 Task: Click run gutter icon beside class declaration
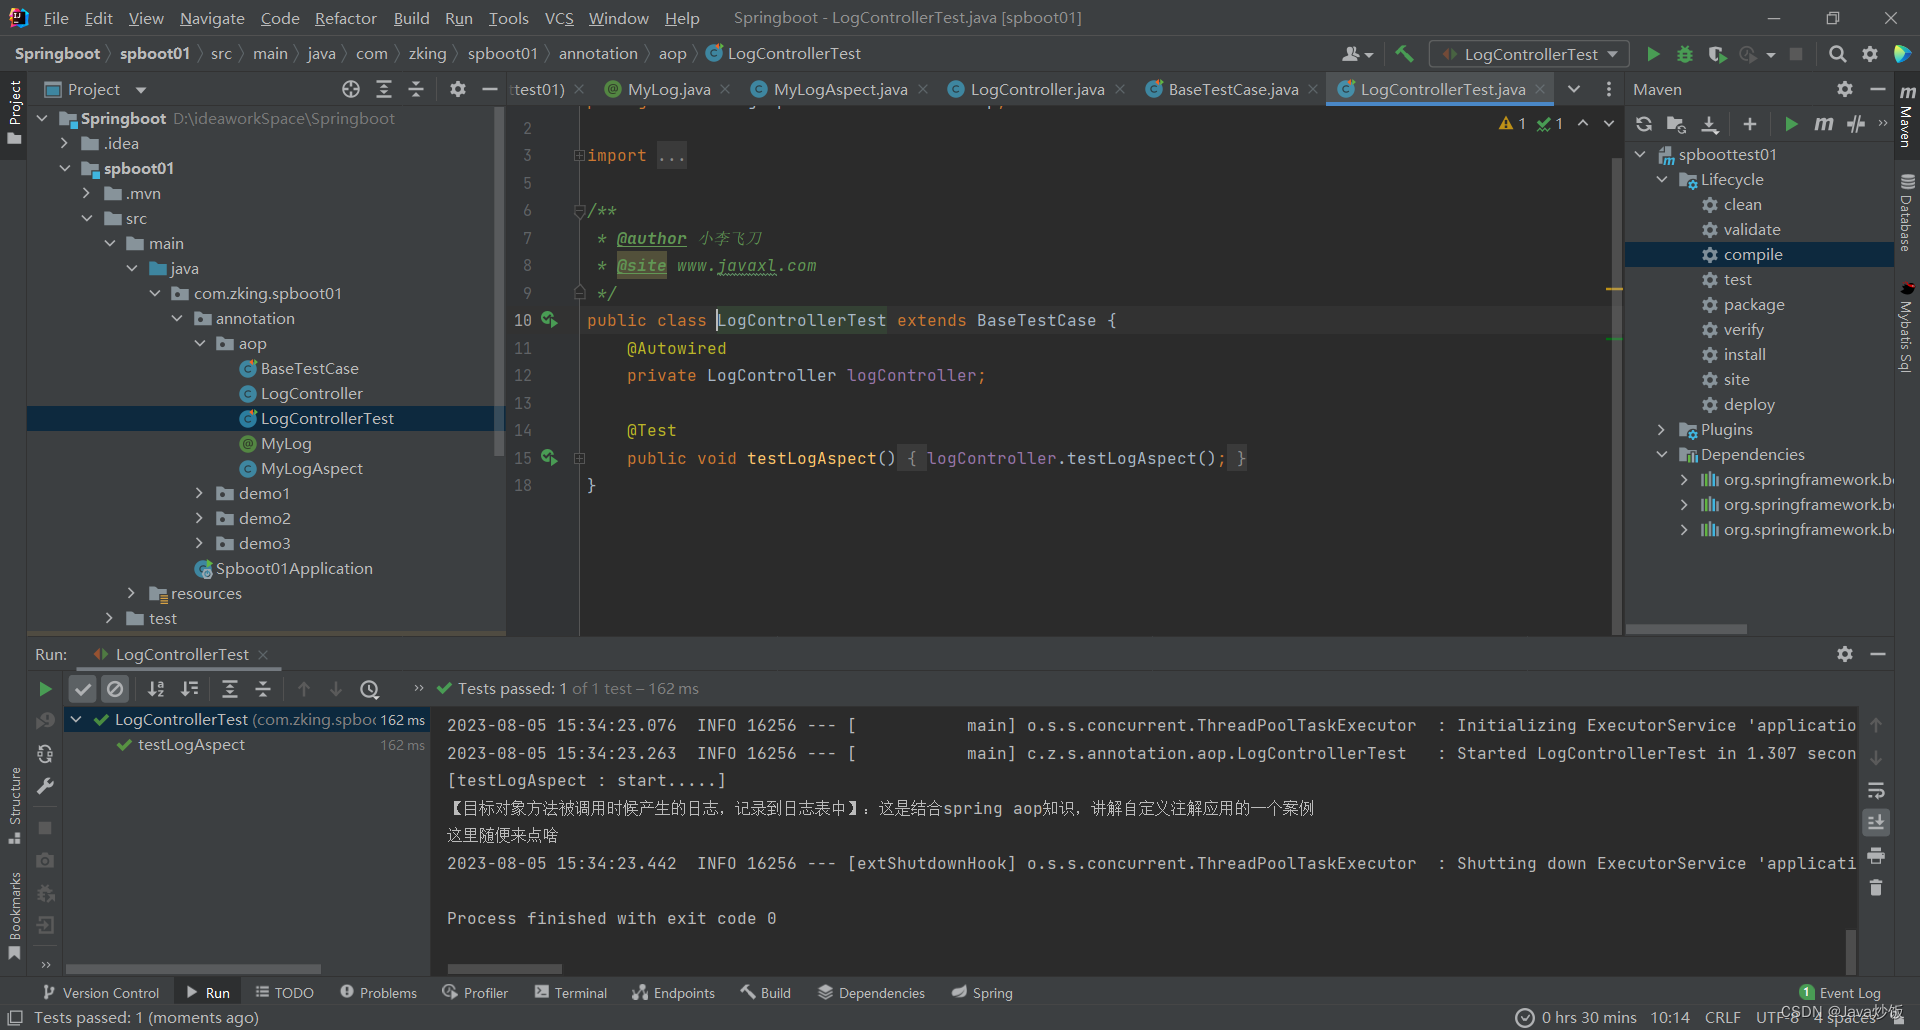tap(549, 320)
